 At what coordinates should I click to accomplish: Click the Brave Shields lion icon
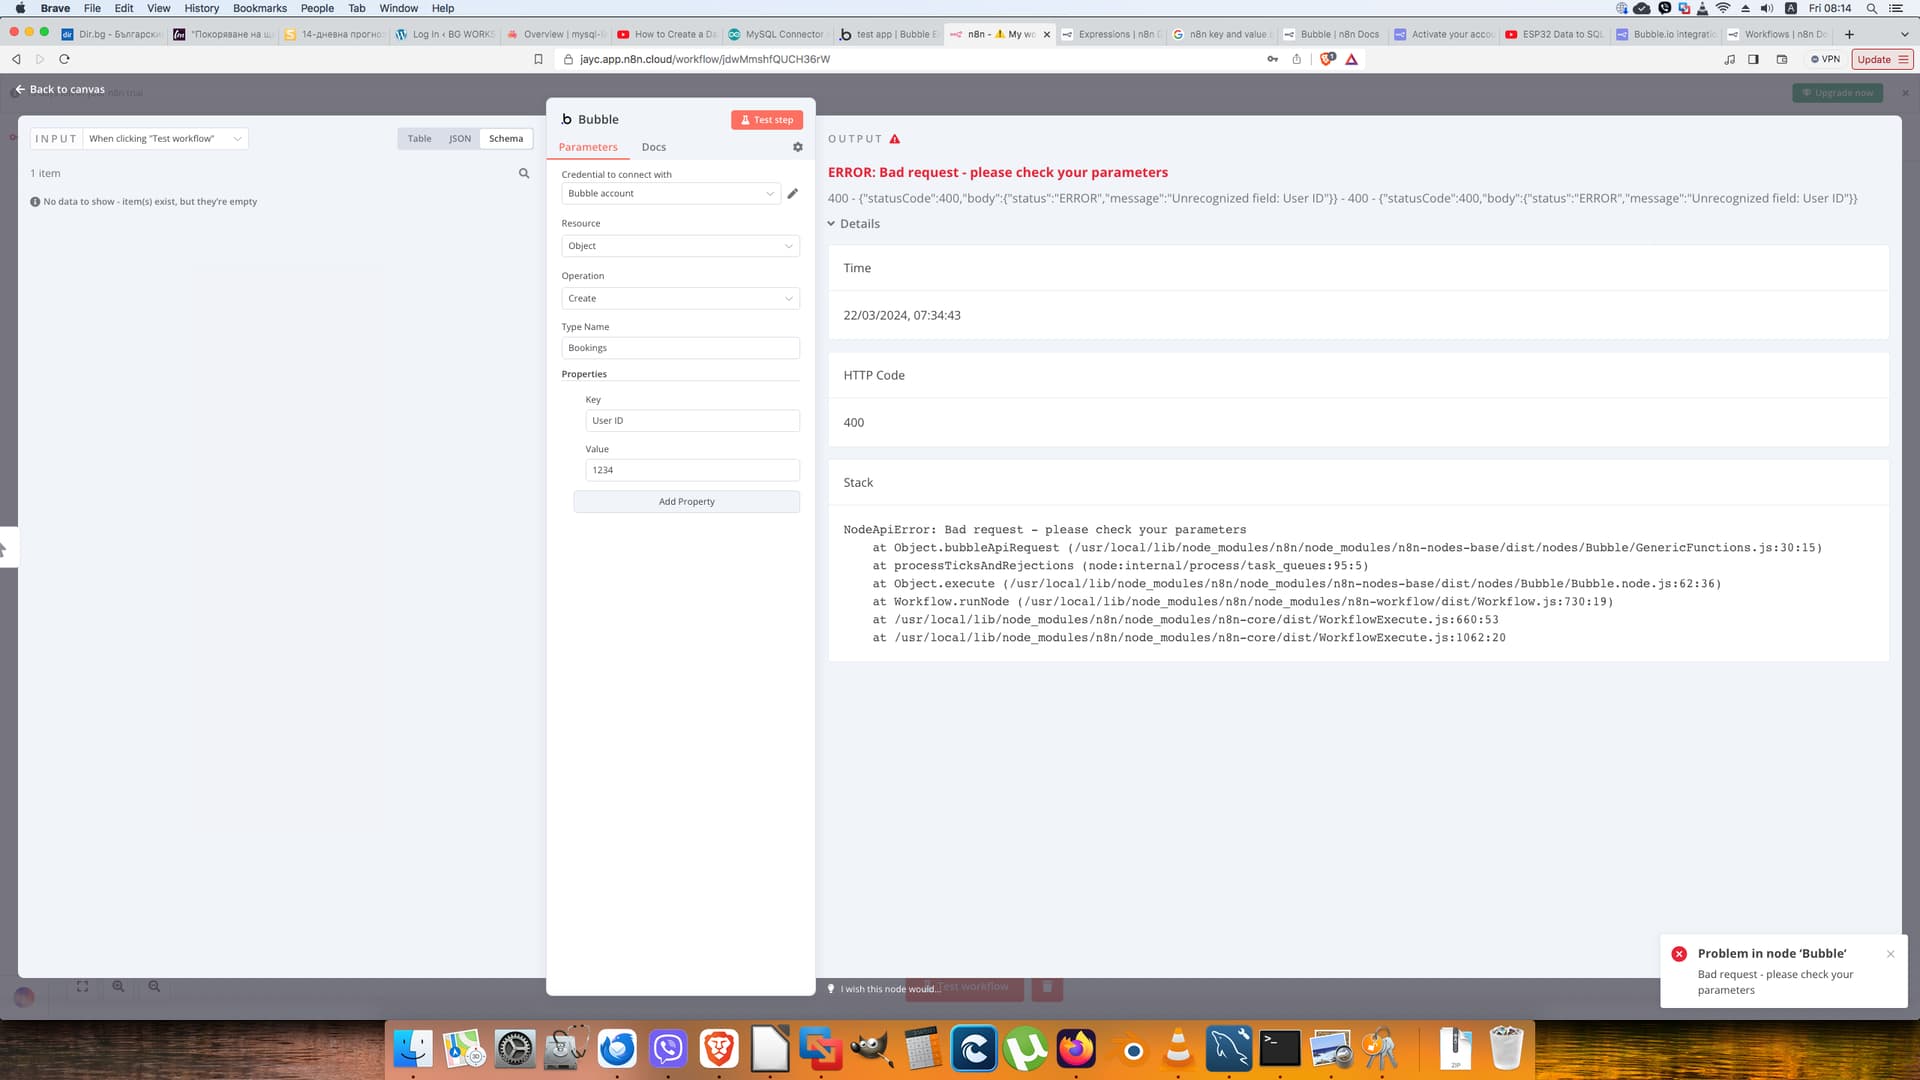click(x=1327, y=59)
